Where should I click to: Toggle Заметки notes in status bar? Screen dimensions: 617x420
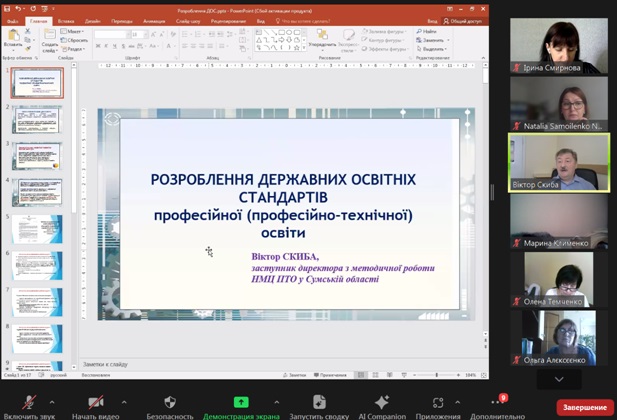coord(294,375)
